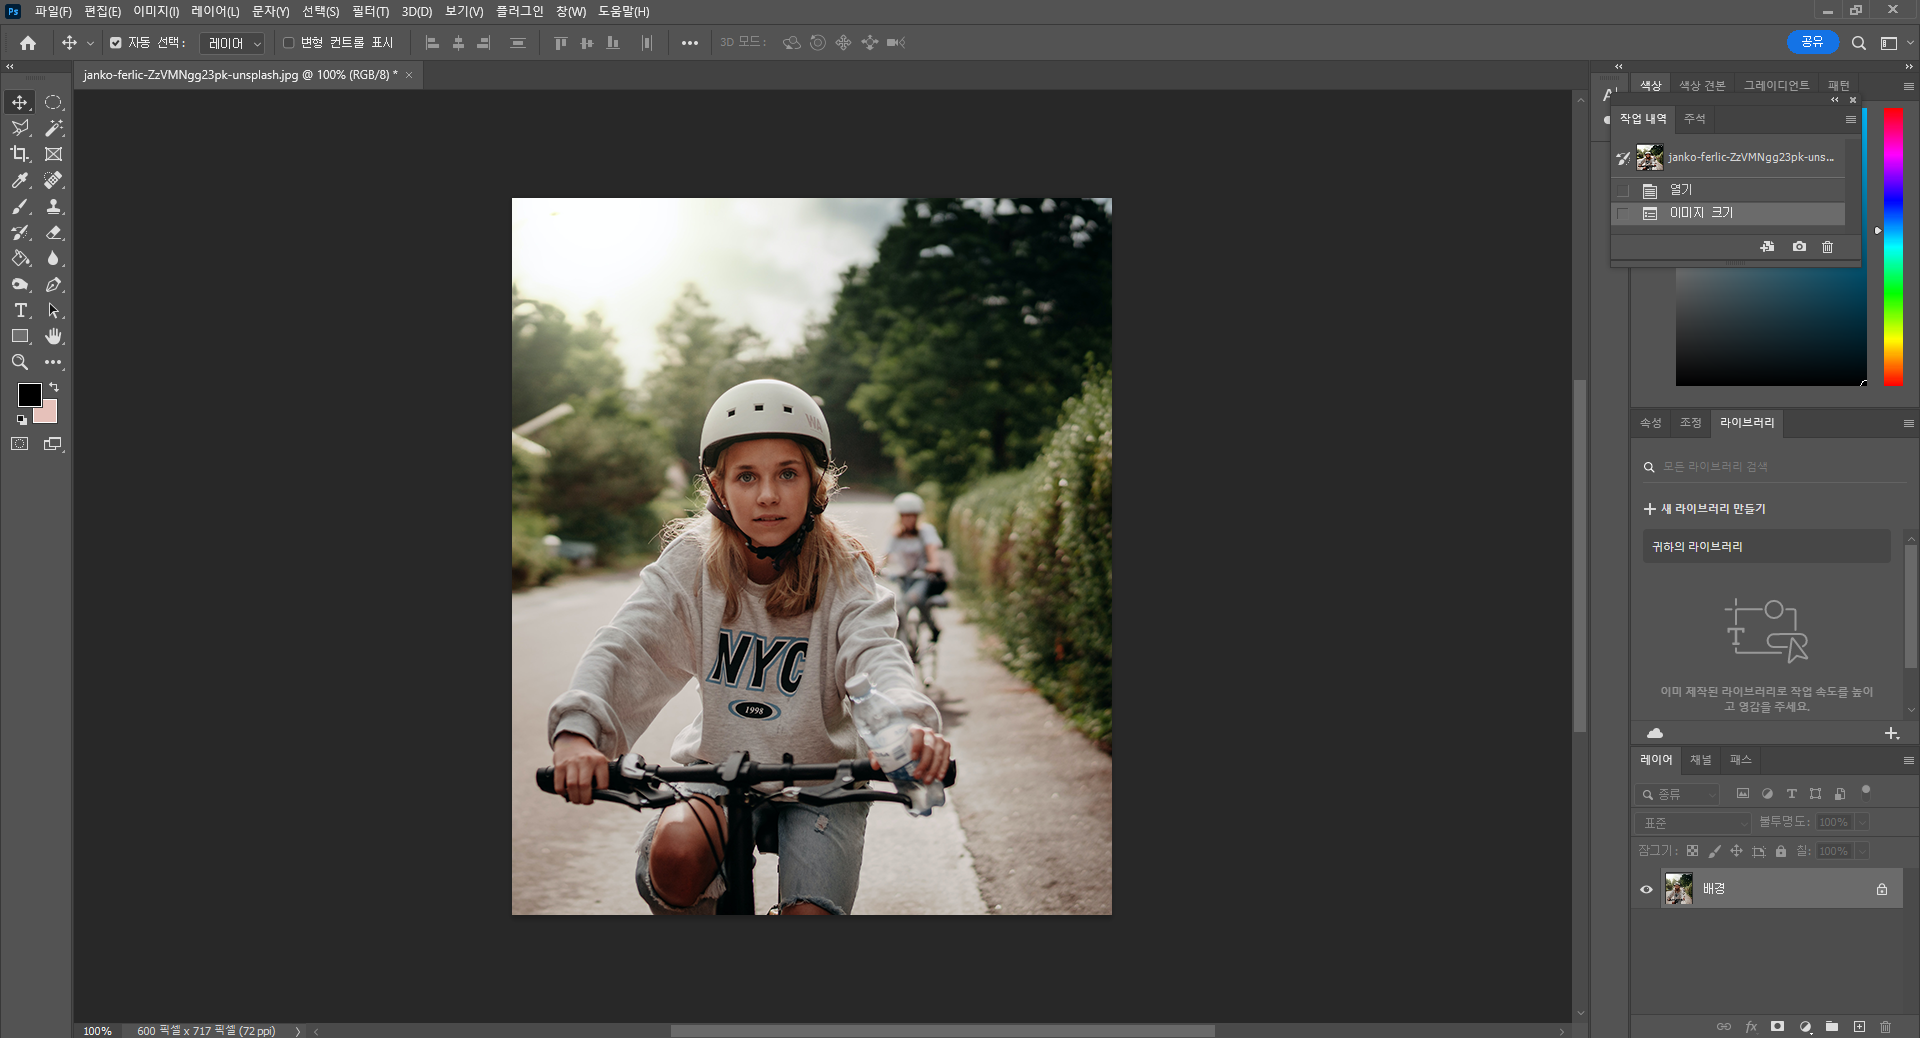
Task: Select the History Brush tool in toolbox
Action: (20, 232)
